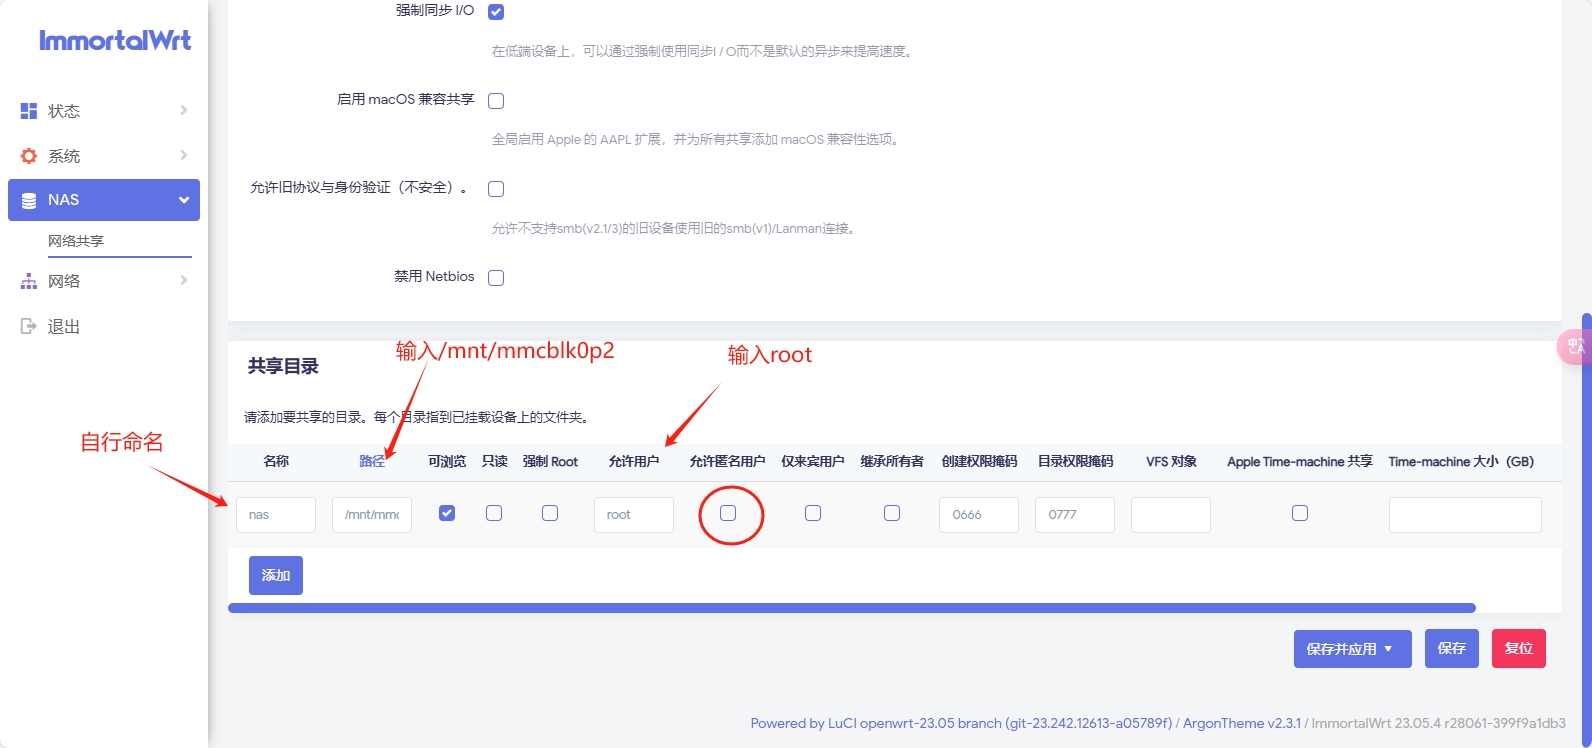Click the 共享目录 section heading
1592x748 pixels.
(x=283, y=367)
